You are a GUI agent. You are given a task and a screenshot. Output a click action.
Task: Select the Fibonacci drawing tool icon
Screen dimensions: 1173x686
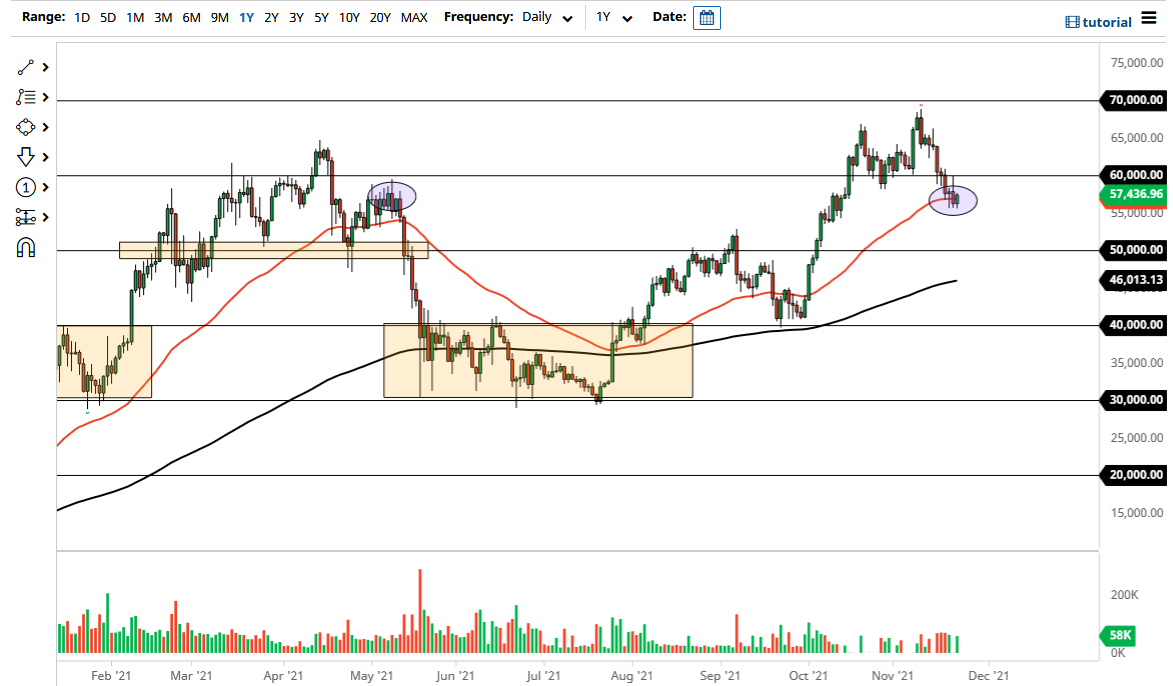(x=27, y=96)
